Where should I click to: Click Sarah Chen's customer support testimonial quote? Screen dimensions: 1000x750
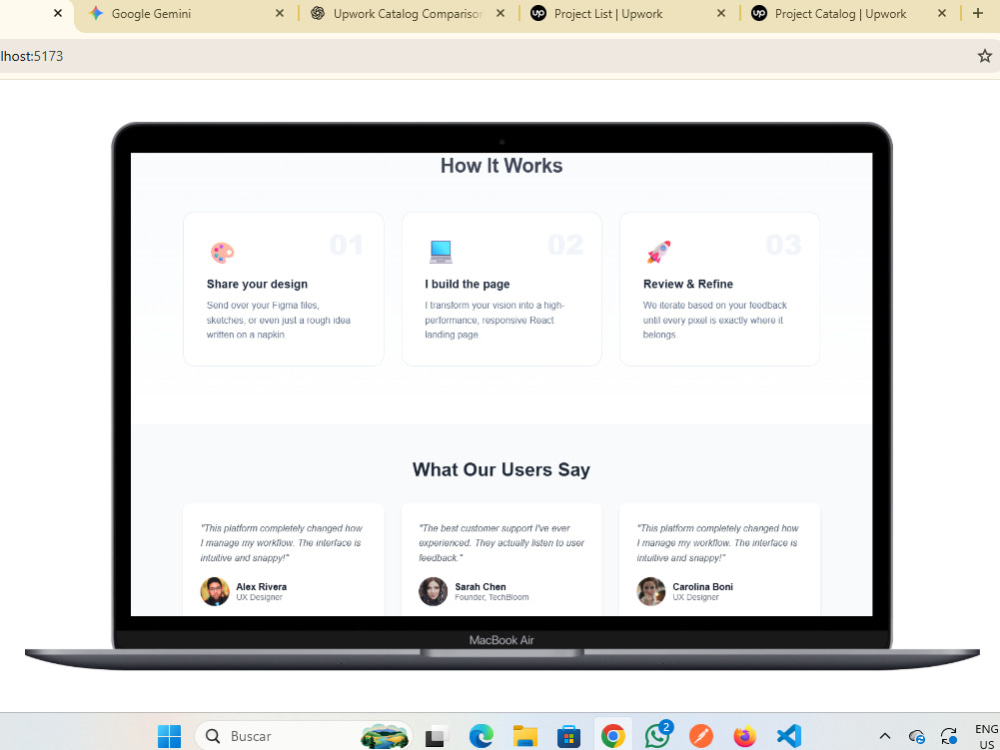pyautogui.click(x=501, y=543)
